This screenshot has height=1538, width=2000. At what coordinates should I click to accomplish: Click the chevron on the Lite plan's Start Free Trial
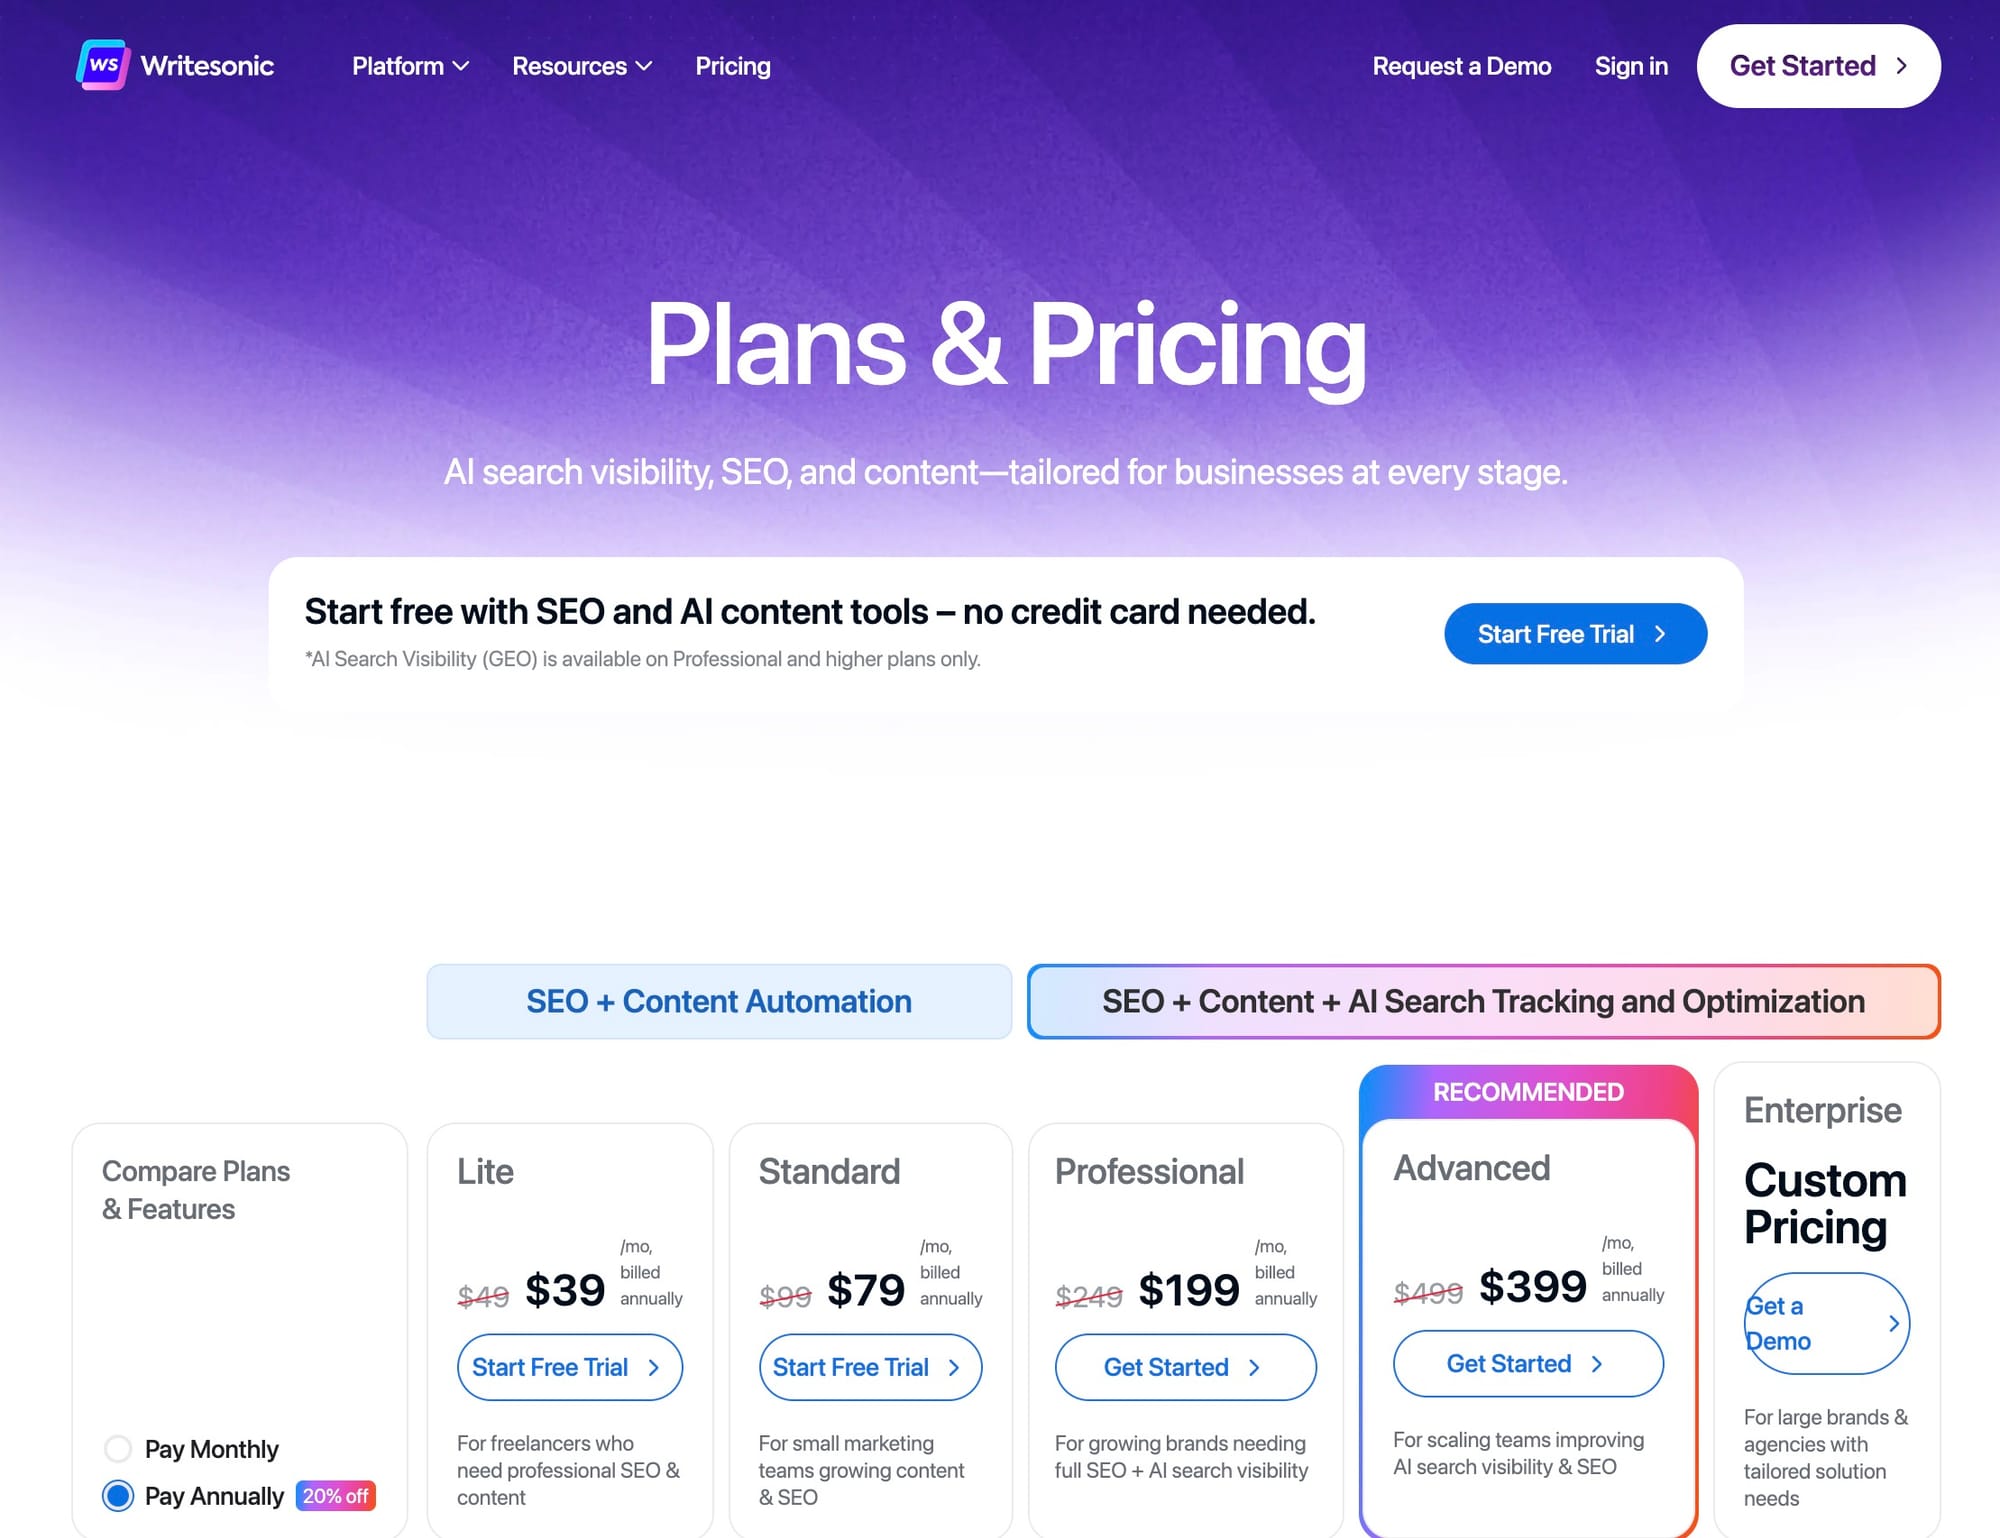click(655, 1367)
